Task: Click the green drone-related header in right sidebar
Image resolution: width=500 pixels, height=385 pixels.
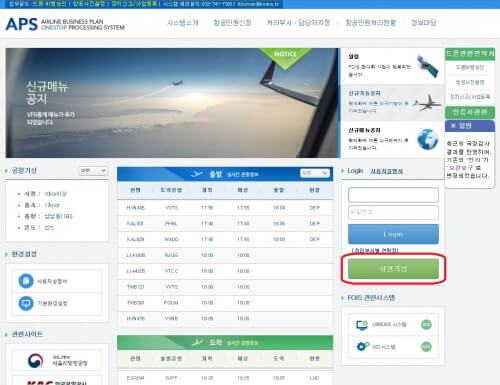Action: tap(470, 54)
